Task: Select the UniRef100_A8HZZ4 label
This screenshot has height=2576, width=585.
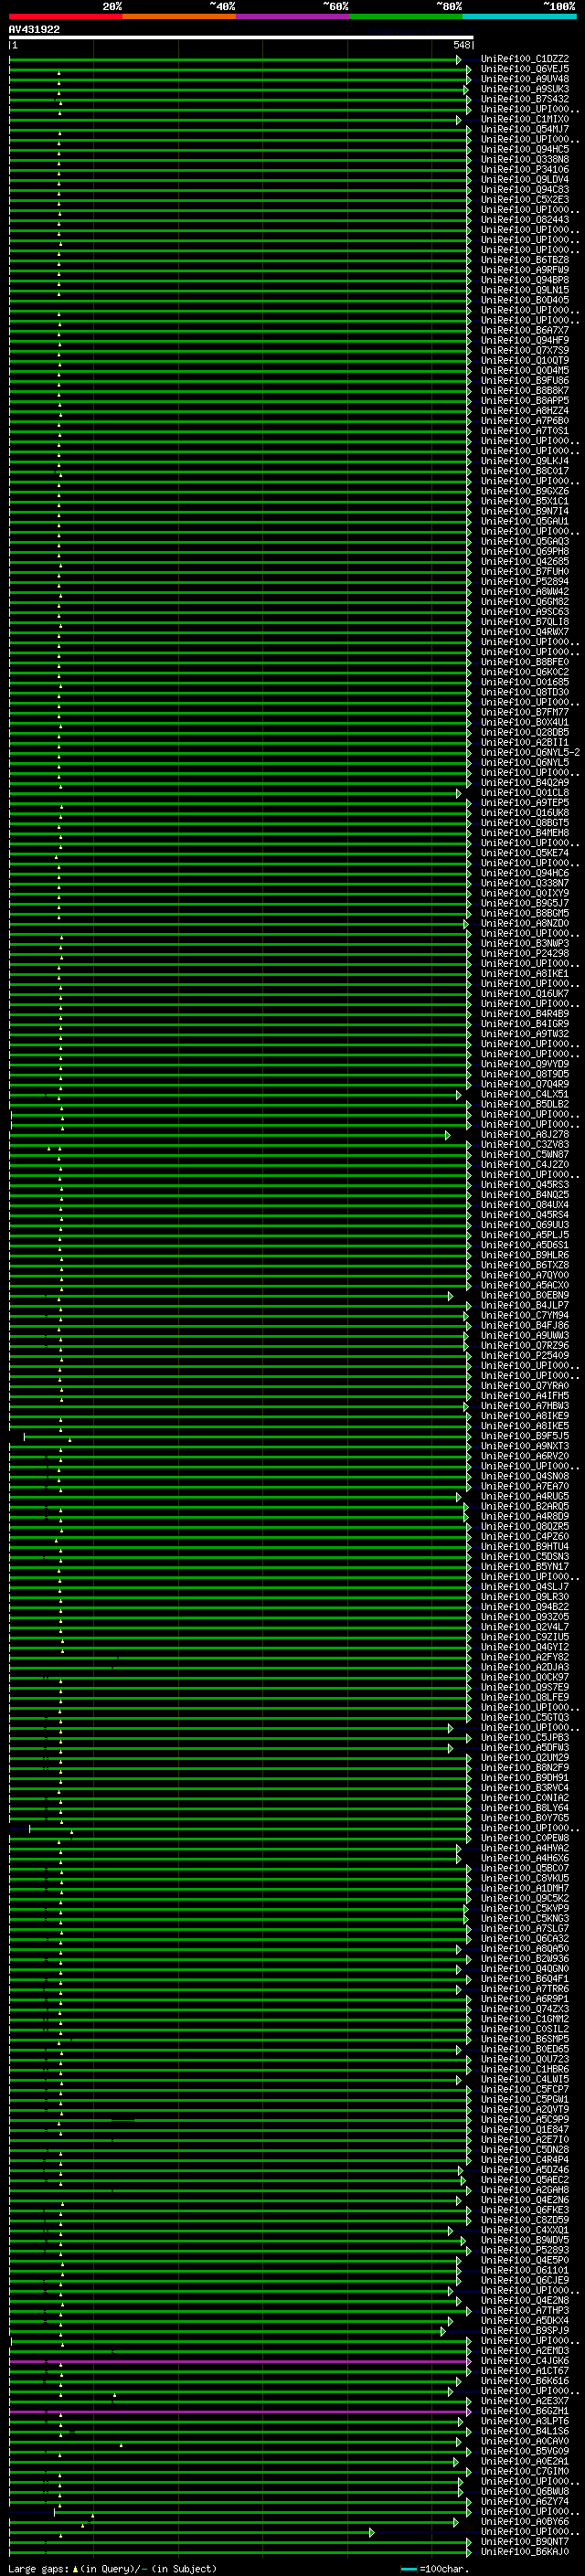Action: (525, 410)
